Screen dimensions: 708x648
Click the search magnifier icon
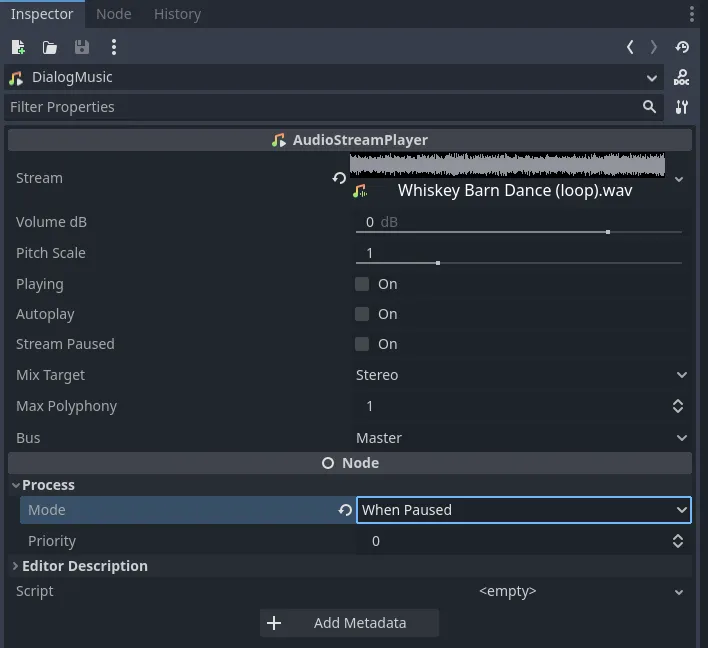pyautogui.click(x=649, y=107)
